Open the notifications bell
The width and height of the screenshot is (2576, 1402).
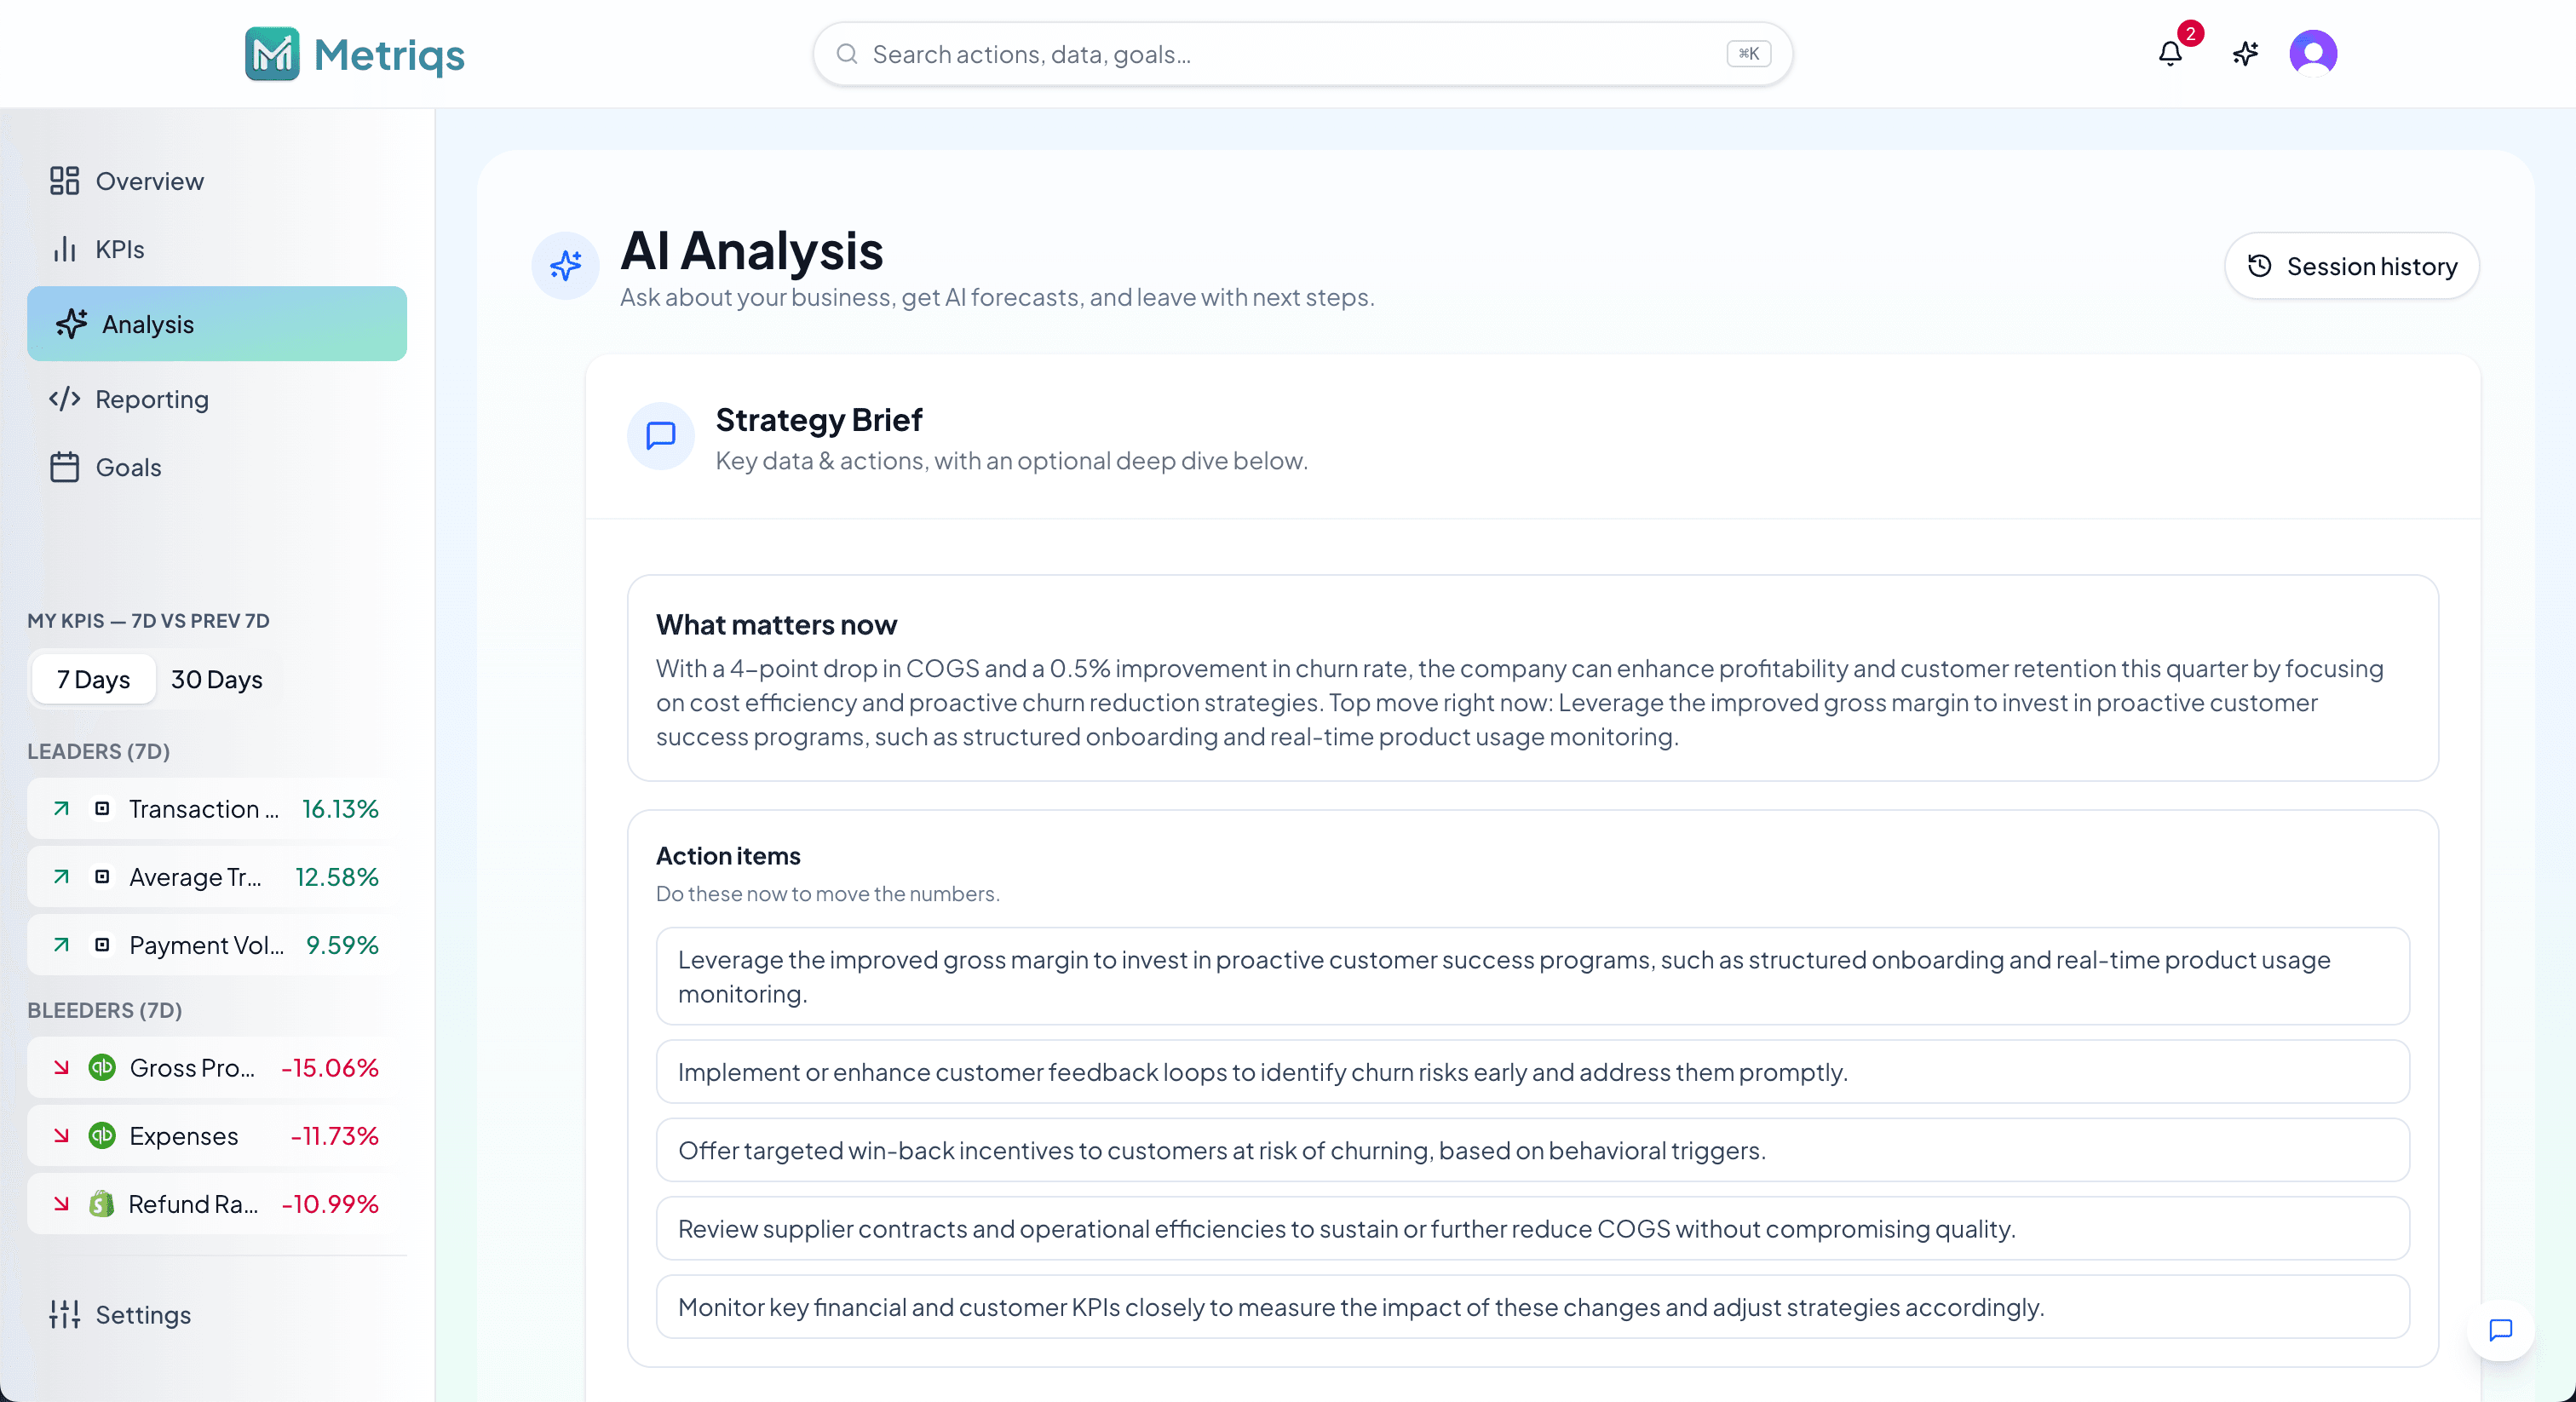point(2169,53)
